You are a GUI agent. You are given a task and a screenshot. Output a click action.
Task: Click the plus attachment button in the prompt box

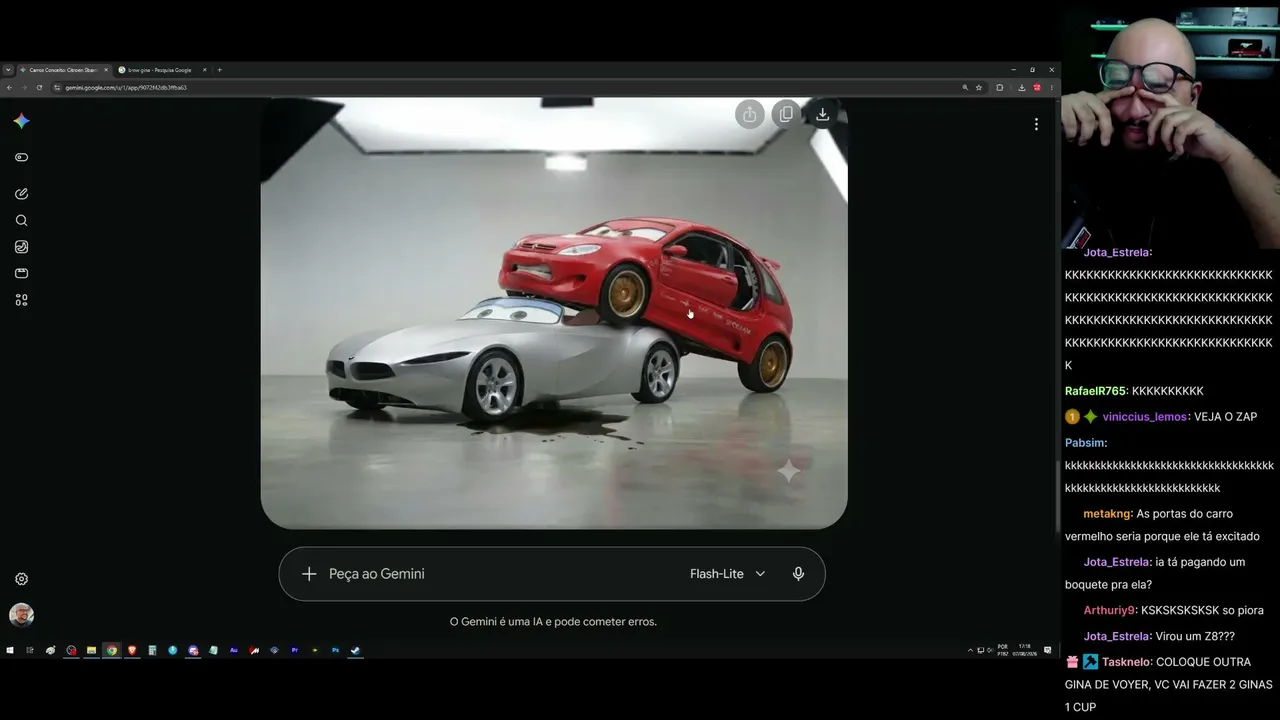[309, 574]
